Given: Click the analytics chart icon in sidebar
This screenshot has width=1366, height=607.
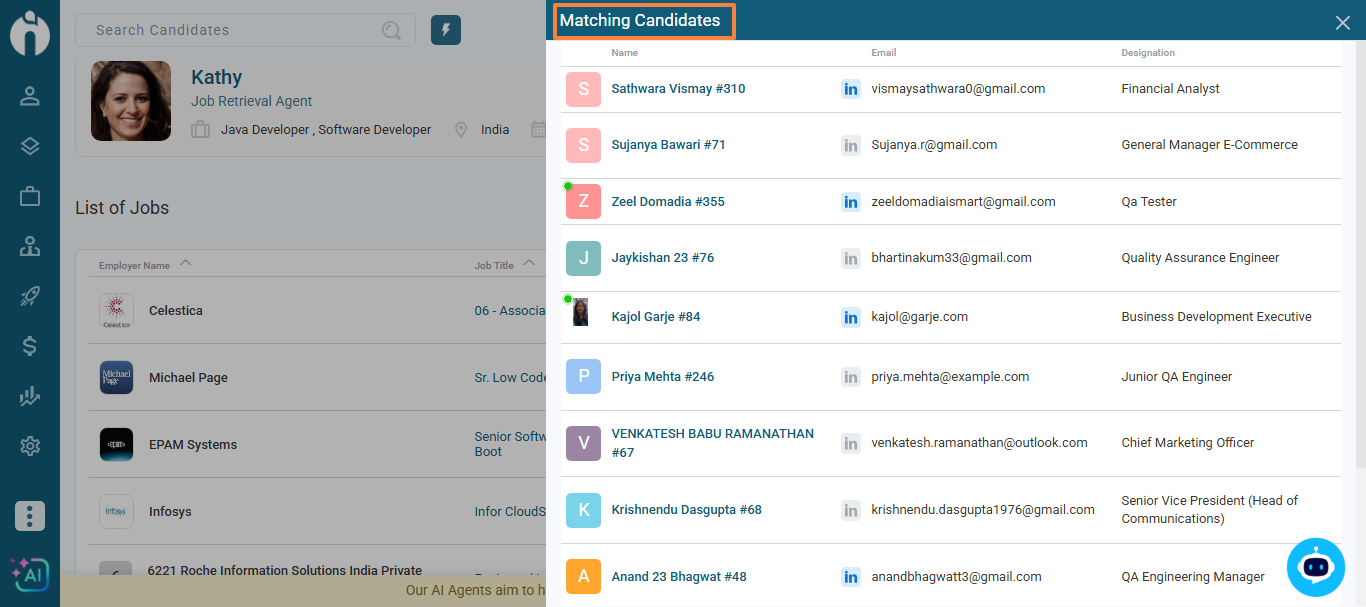Looking at the screenshot, I should (30, 396).
